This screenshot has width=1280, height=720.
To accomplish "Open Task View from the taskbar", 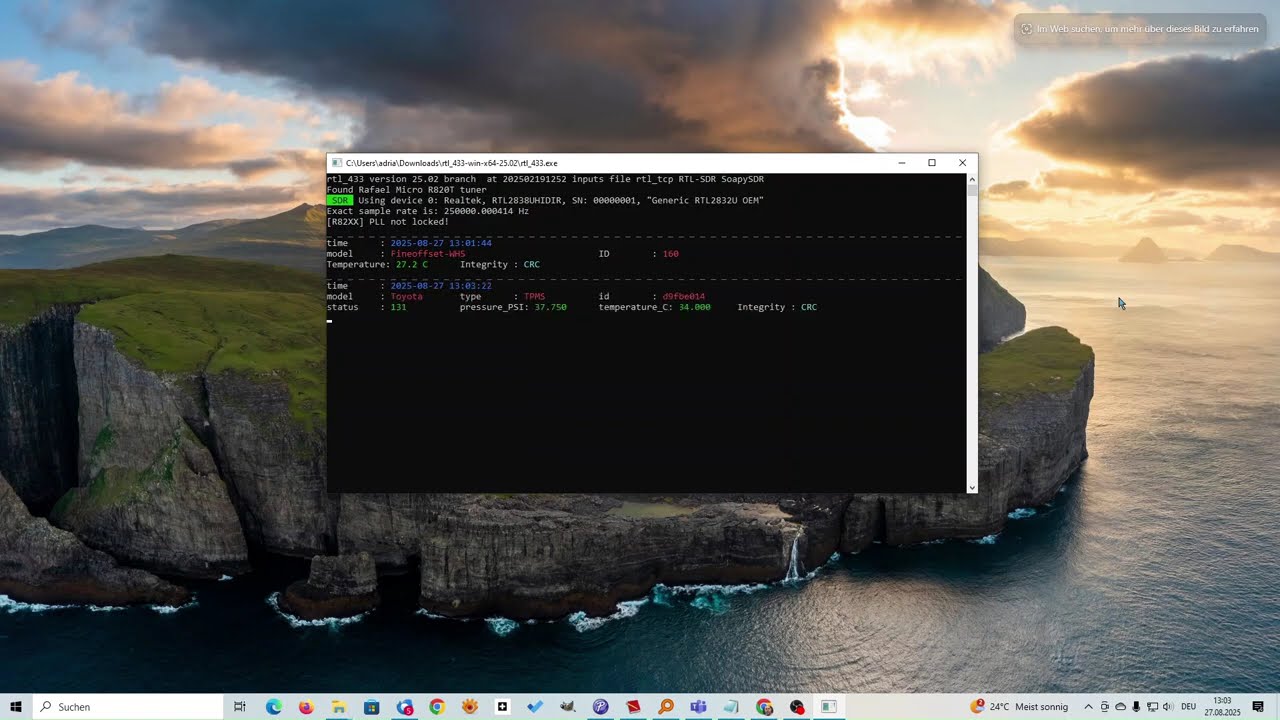I will pyautogui.click(x=240, y=707).
